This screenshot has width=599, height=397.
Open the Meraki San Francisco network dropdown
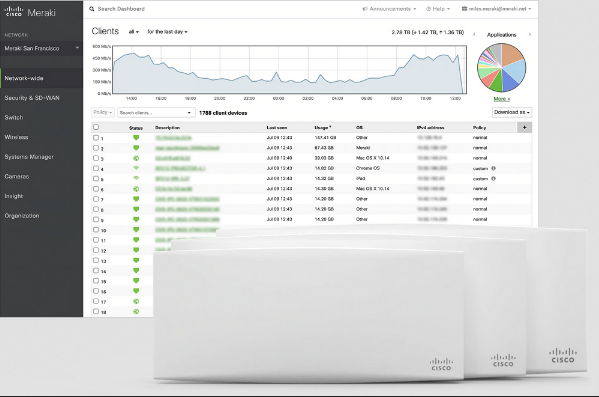click(41, 49)
